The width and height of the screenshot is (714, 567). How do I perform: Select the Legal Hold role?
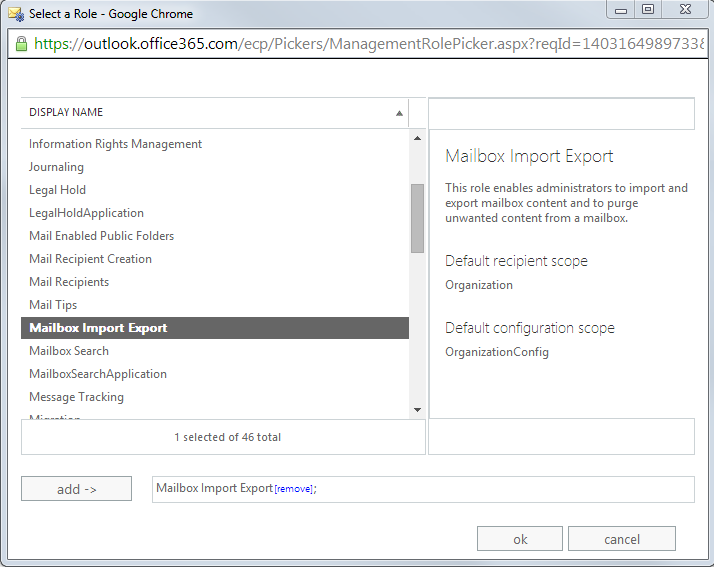click(215, 190)
